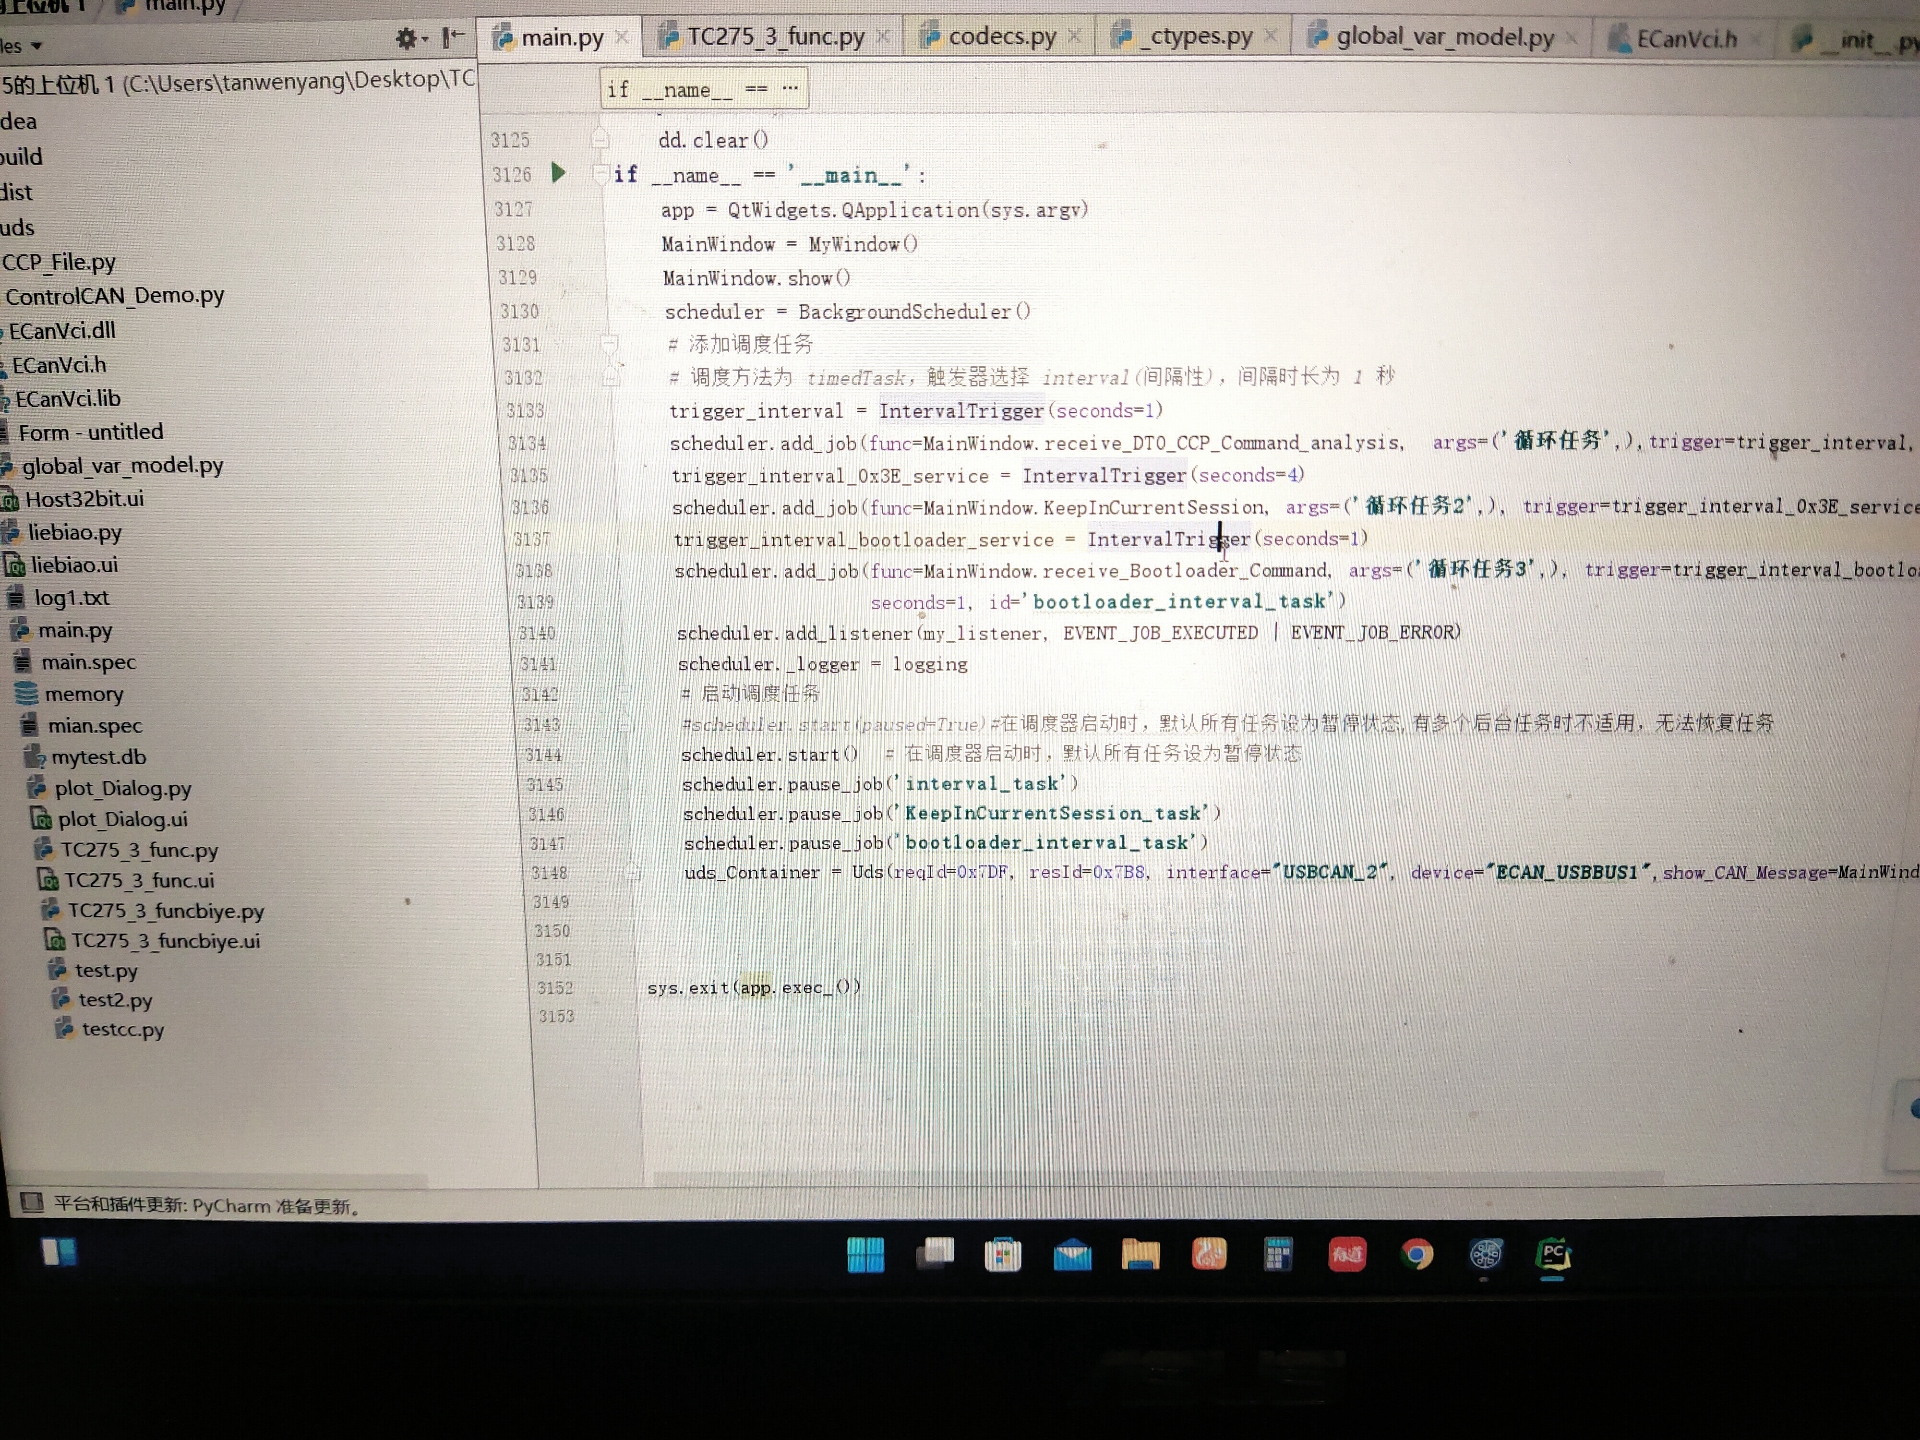Click 'BackgroundScheduler()' on line 3130

[914, 312]
